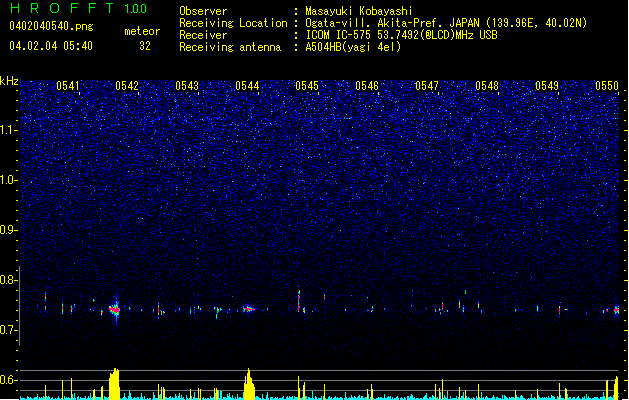Click the "Receiver" field label
The width and height of the screenshot is (629, 400).
click(203, 35)
